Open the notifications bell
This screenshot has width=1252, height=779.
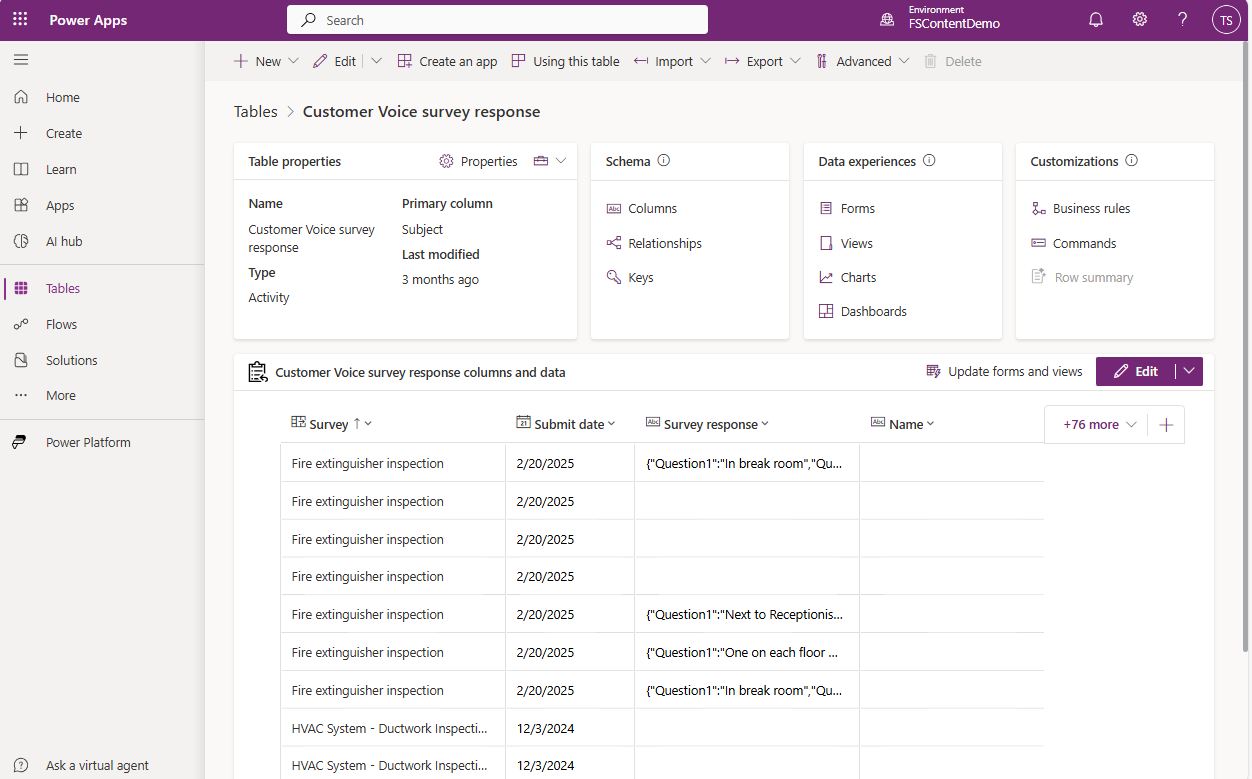click(x=1096, y=20)
